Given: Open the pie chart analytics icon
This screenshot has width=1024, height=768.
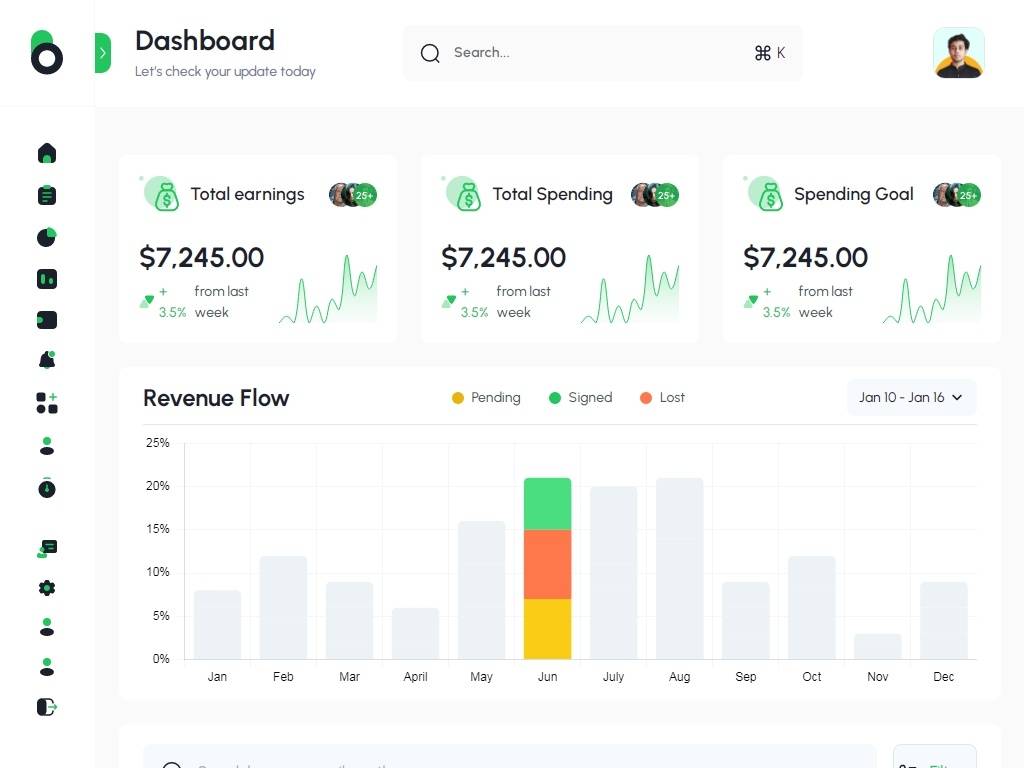Looking at the screenshot, I should click(47, 237).
